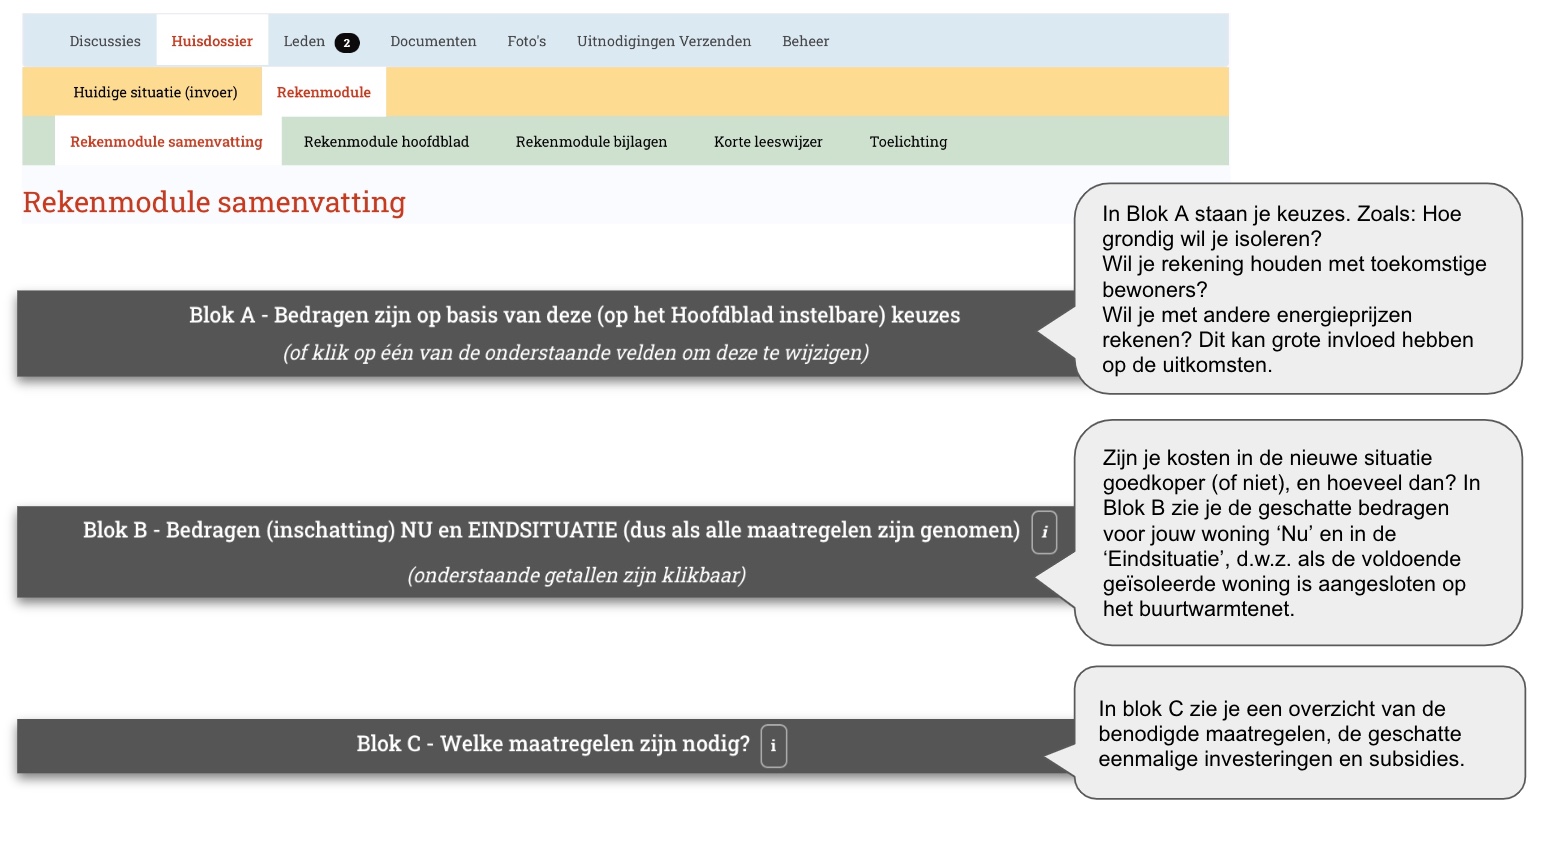
Task: Open the Leden tab
Action: pyautogui.click(x=304, y=41)
